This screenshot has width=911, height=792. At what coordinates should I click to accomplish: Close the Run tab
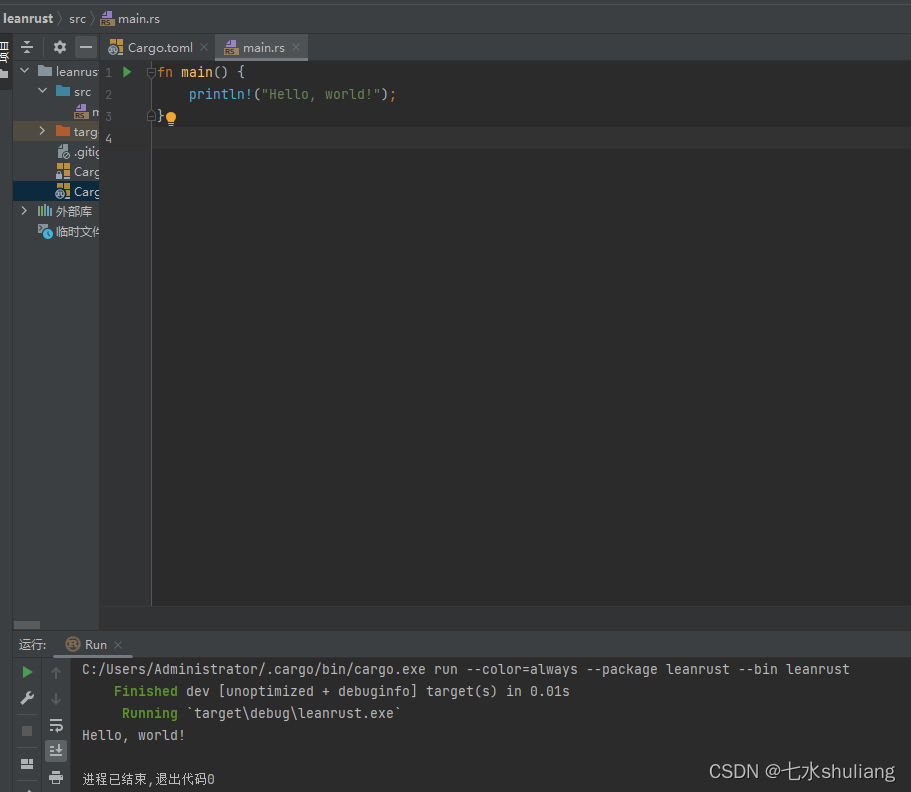[118, 645]
